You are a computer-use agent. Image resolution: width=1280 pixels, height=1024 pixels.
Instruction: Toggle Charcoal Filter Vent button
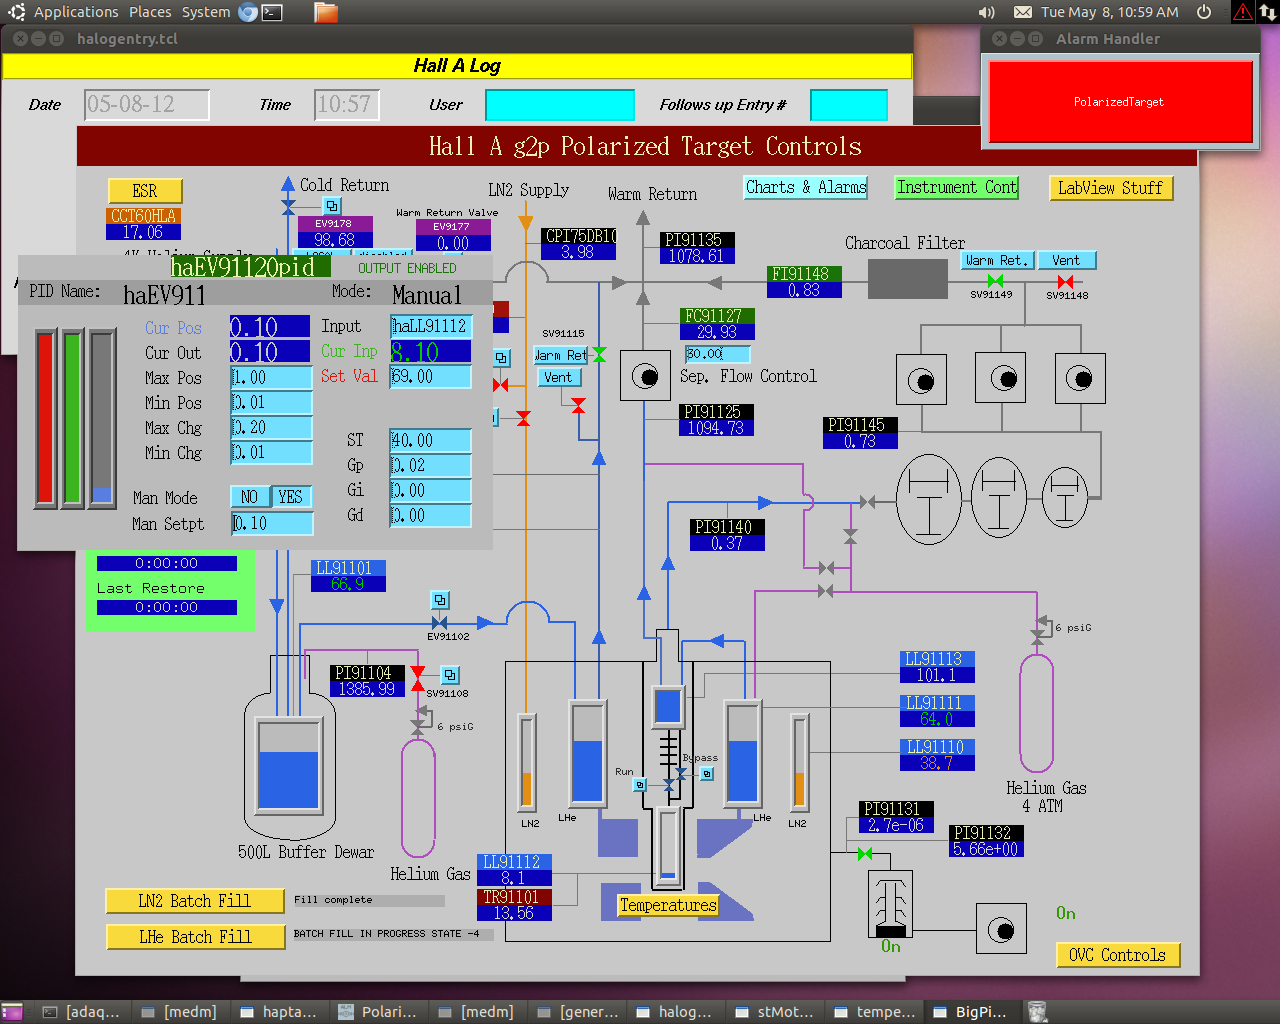point(1067,260)
